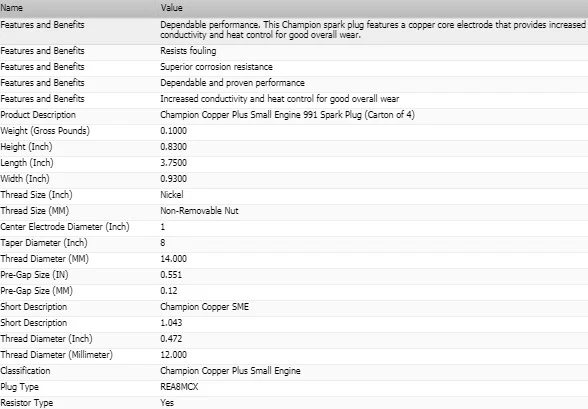Viewport: 588px width, 409px height.
Task: Click the 1.043 value cell
Action: (x=171, y=323)
